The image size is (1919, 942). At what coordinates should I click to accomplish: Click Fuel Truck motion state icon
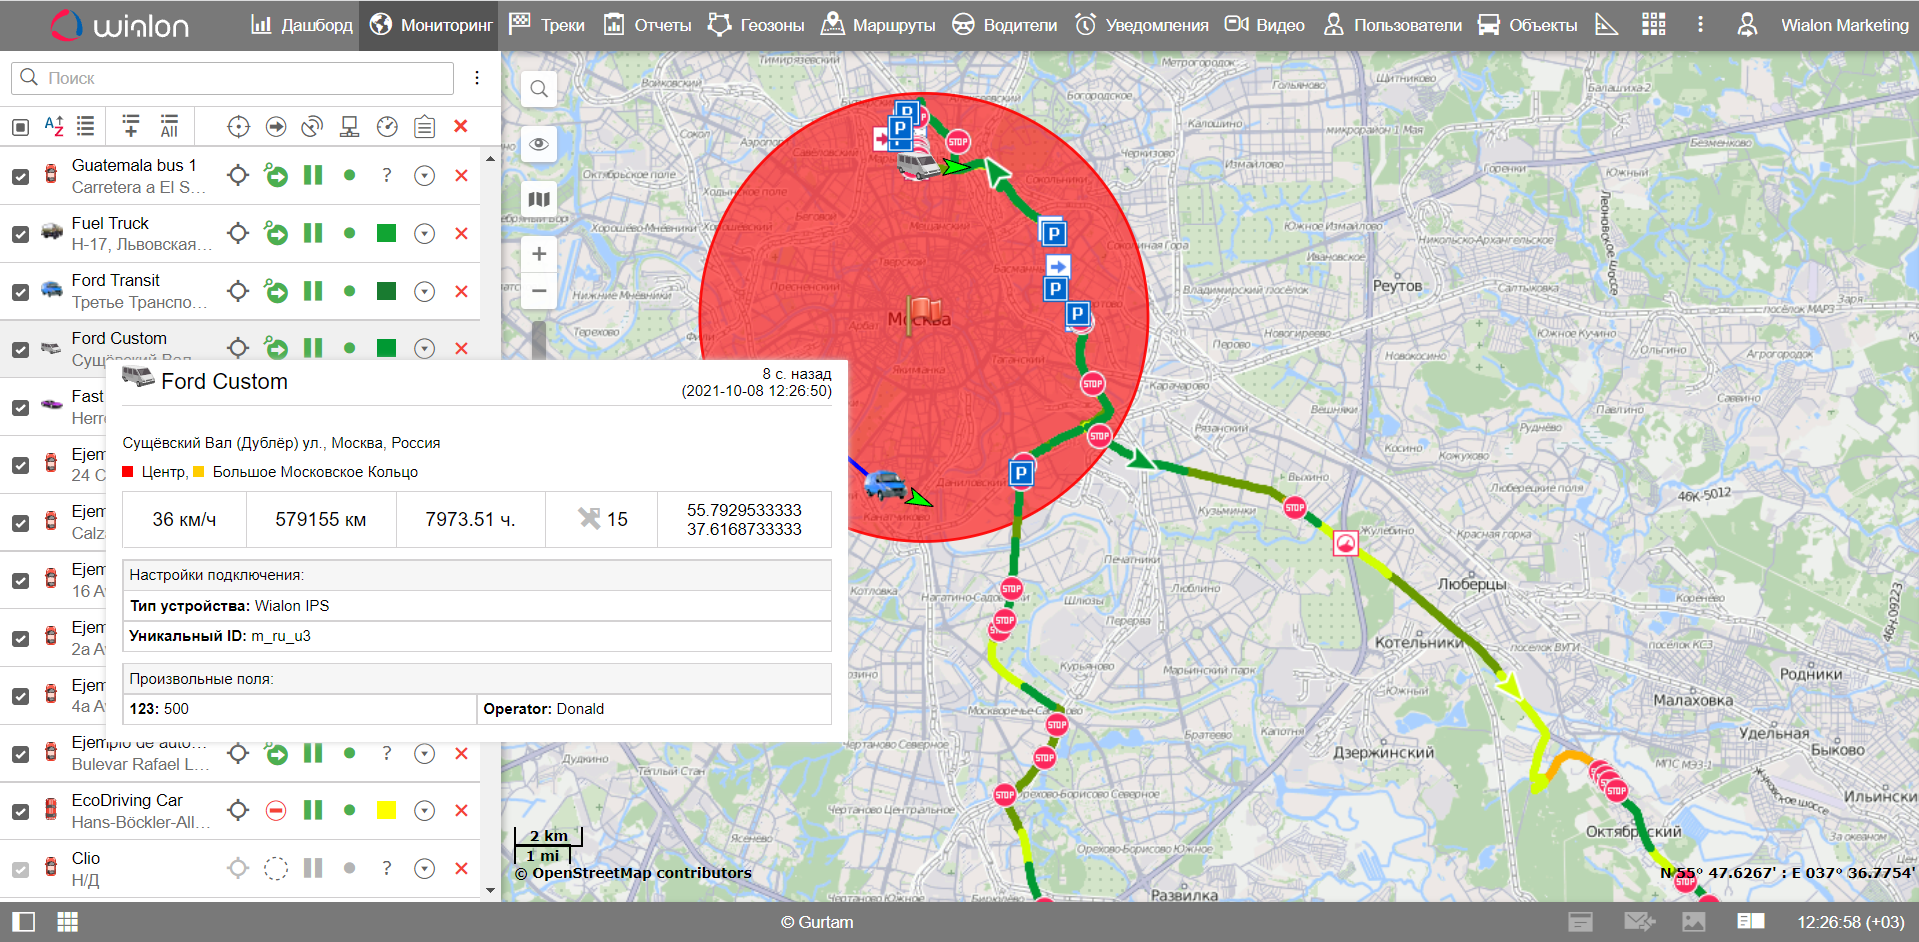(x=276, y=234)
